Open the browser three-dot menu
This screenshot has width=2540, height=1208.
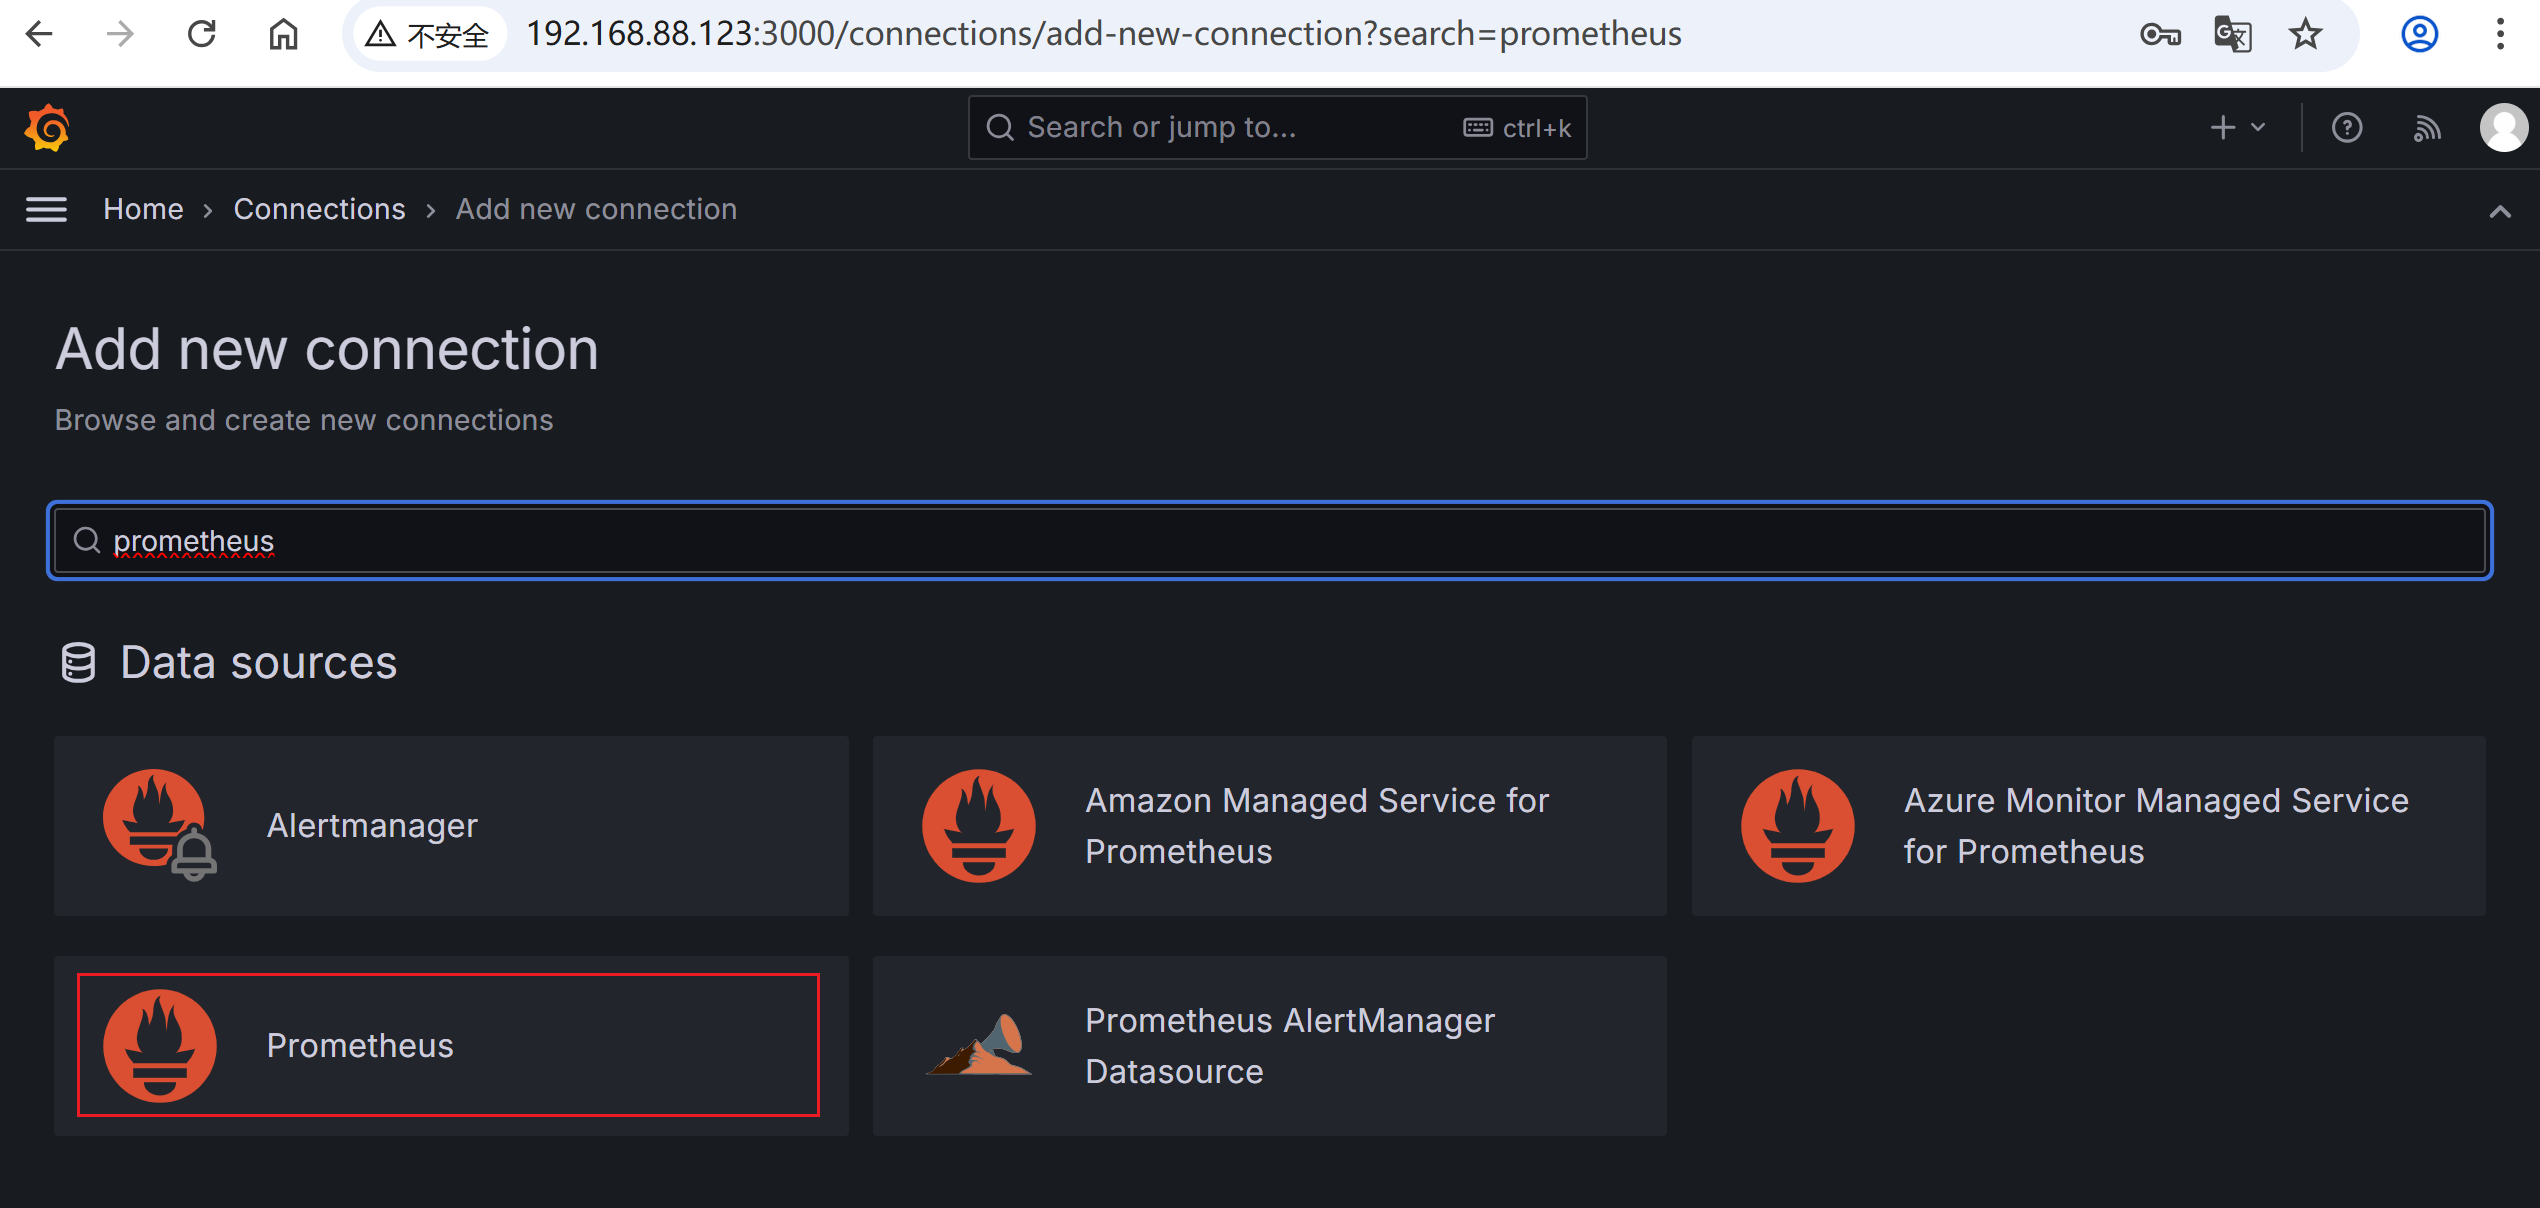(x=2500, y=35)
